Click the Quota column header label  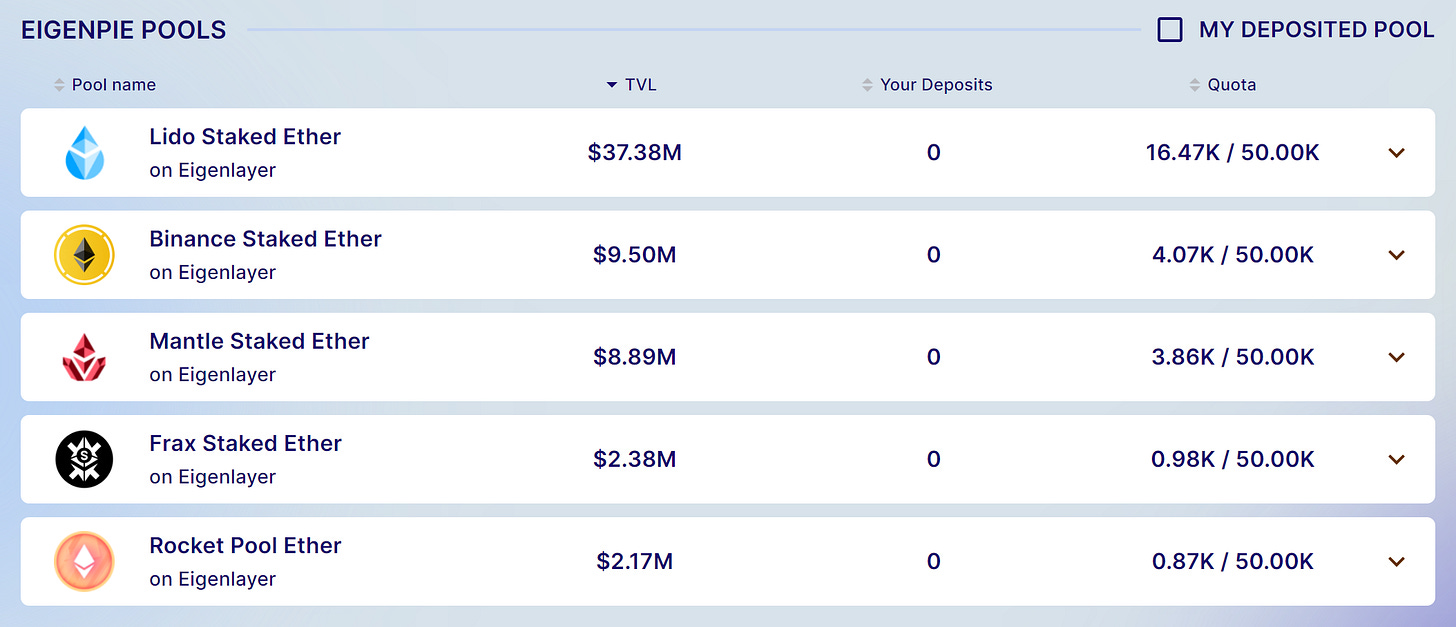pyautogui.click(x=1232, y=85)
